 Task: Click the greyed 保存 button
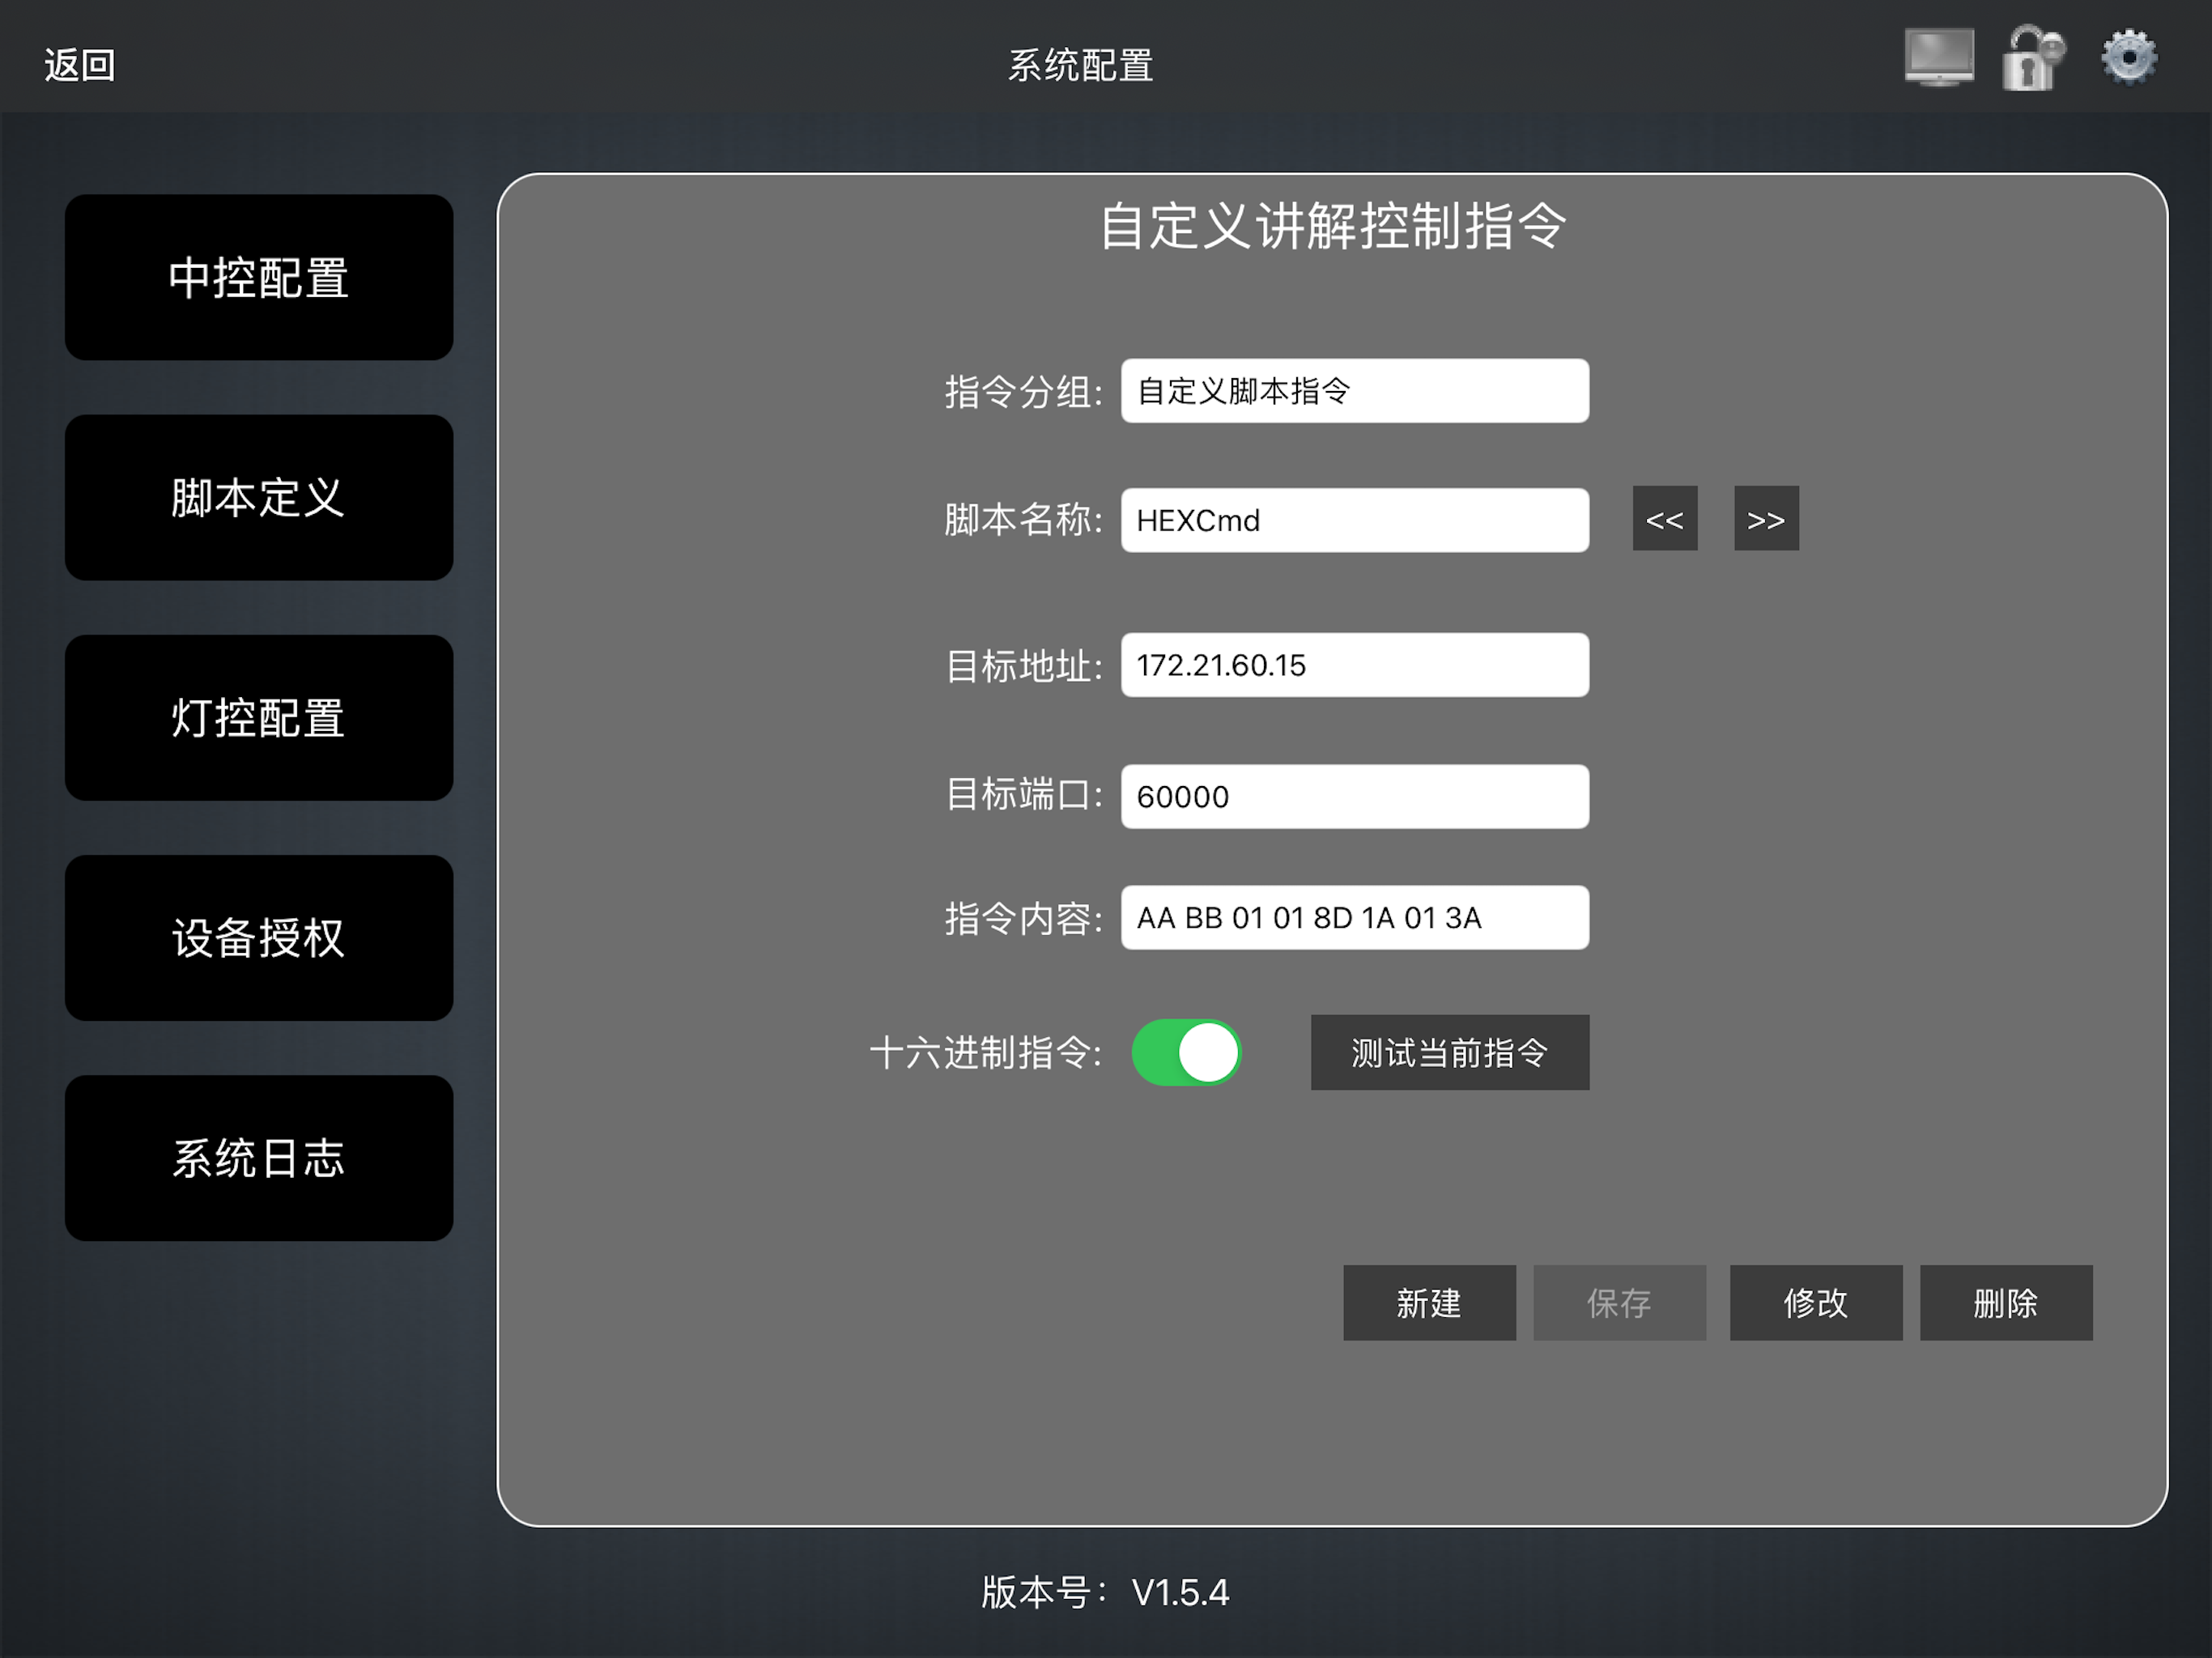(x=1619, y=1302)
